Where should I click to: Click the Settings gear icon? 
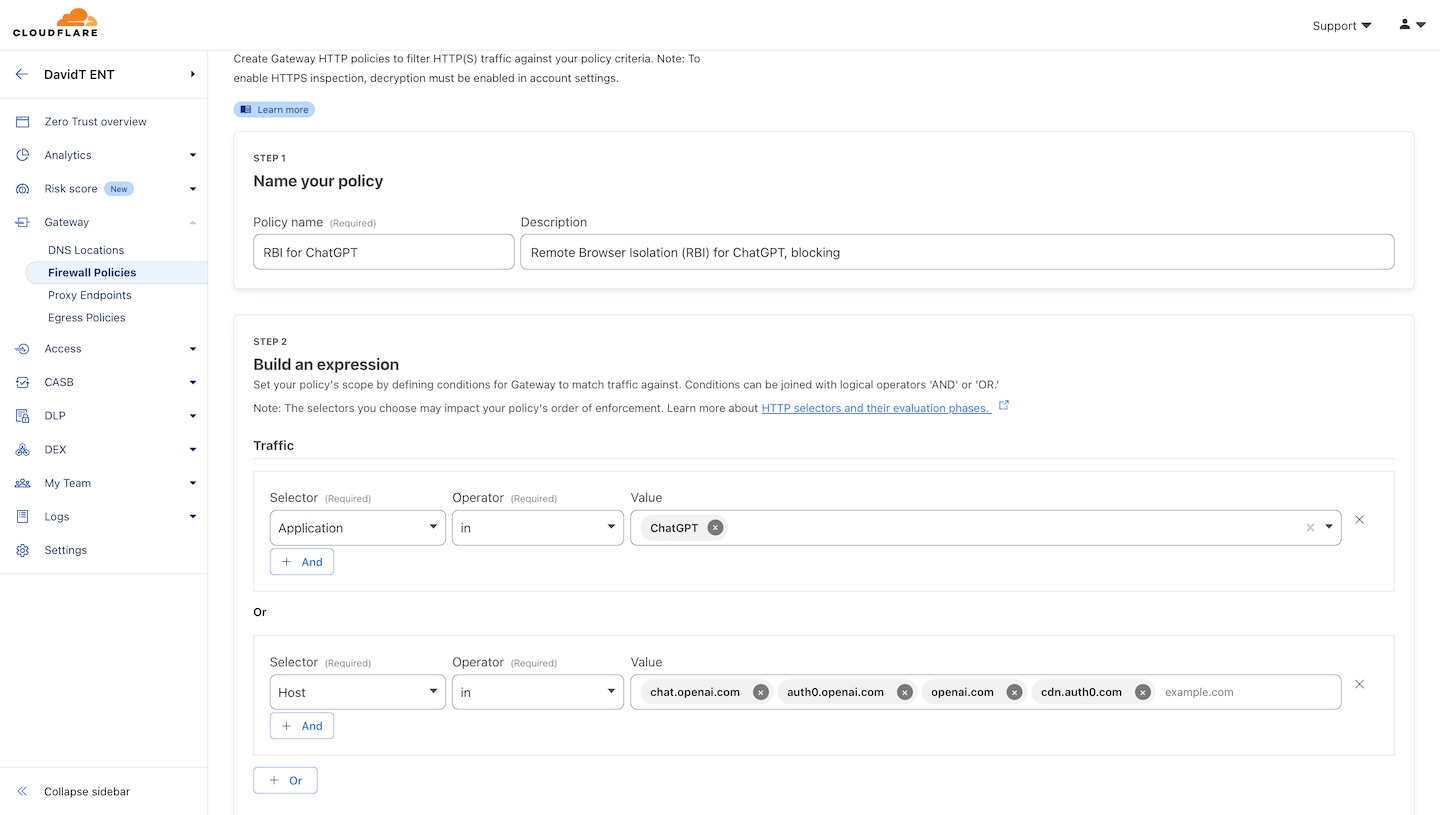point(22,550)
